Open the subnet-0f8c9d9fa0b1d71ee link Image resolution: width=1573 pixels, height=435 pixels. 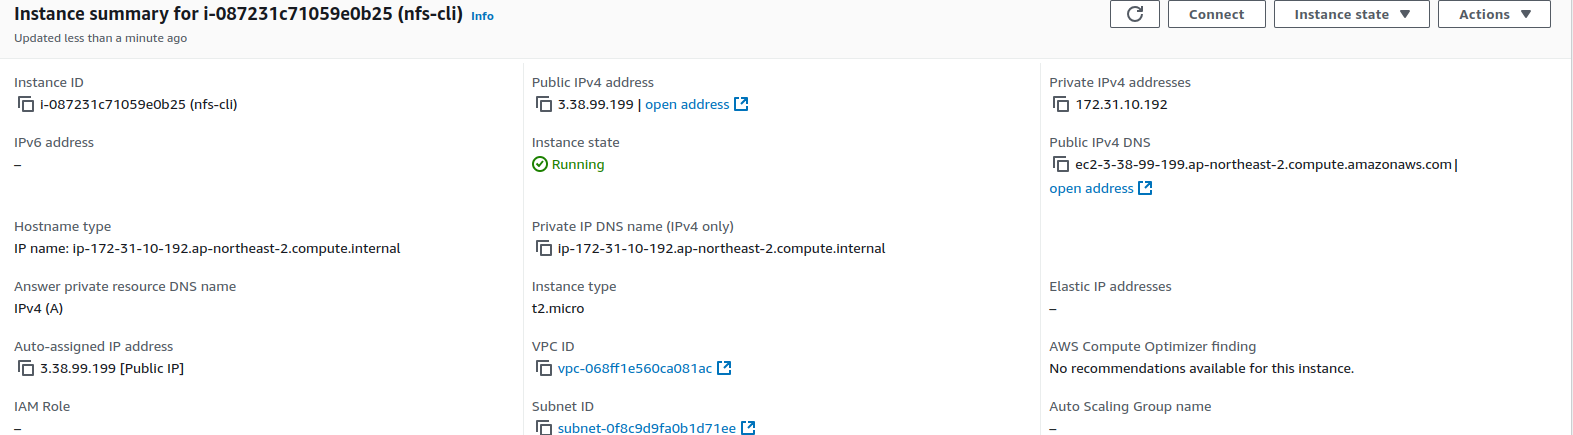point(646,428)
